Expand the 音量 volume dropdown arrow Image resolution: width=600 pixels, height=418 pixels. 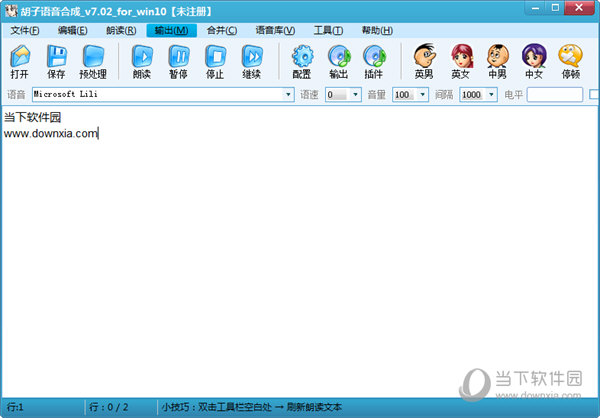tap(422, 95)
